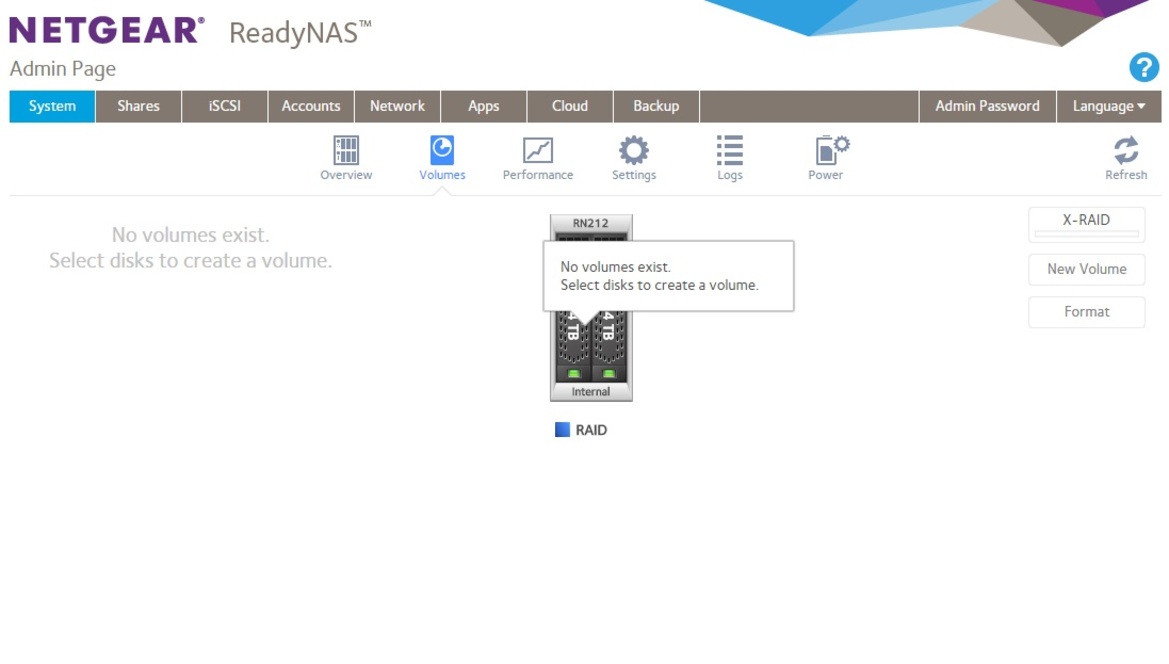The image size is (1169, 664).
Task: Click the Format button
Action: point(1086,312)
